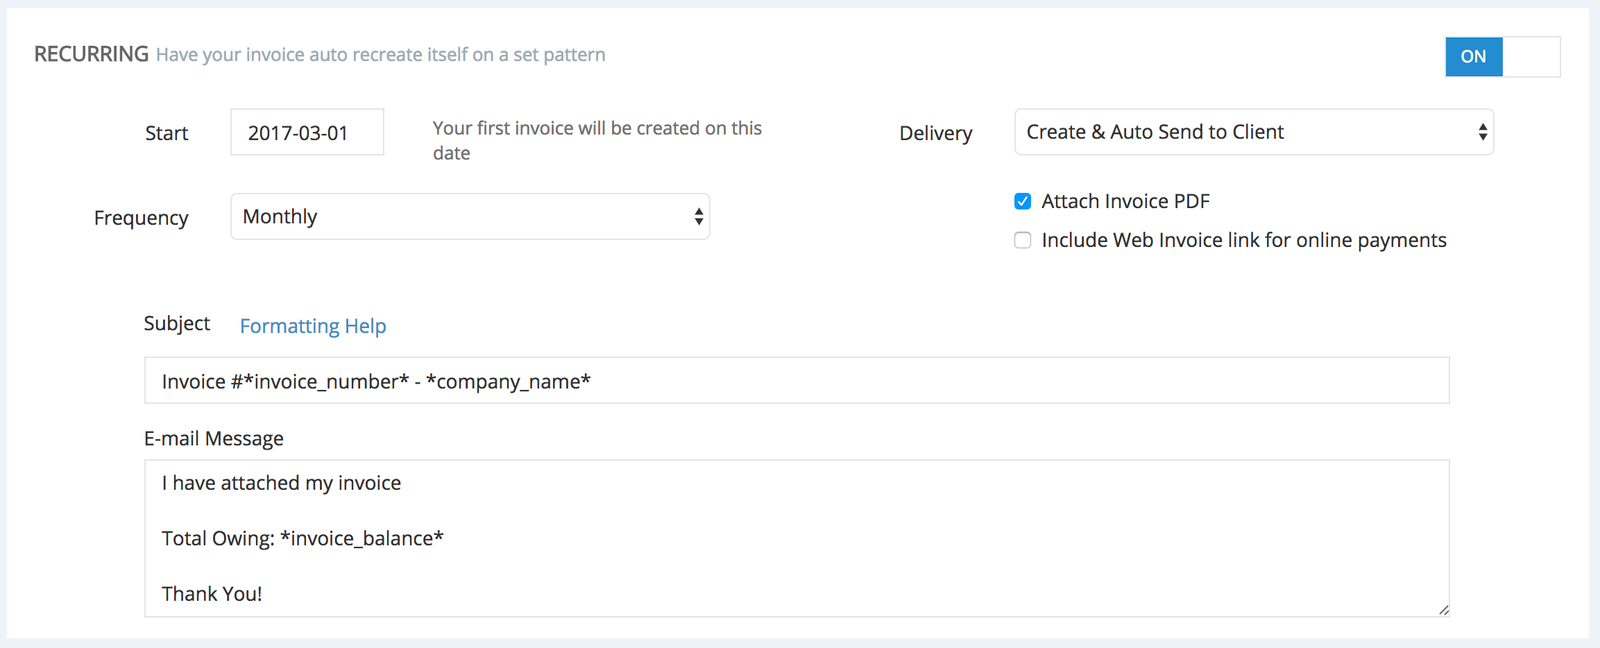The image size is (1600, 648).
Task: Open the Formatting Help link
Action: (312, 326)
